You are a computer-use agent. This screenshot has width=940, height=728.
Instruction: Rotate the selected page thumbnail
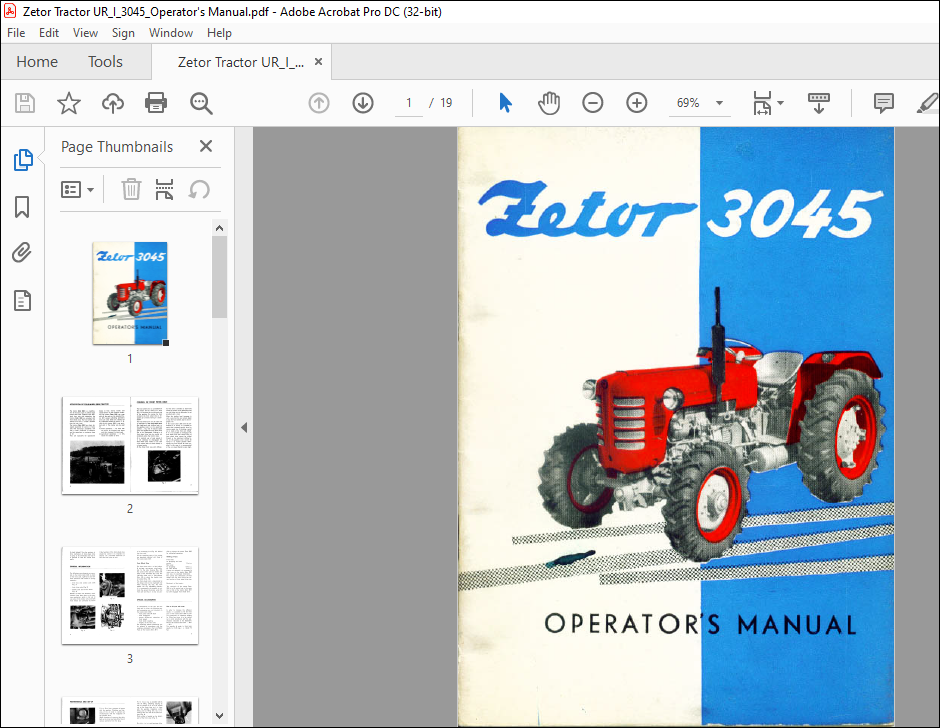[199, 190]
